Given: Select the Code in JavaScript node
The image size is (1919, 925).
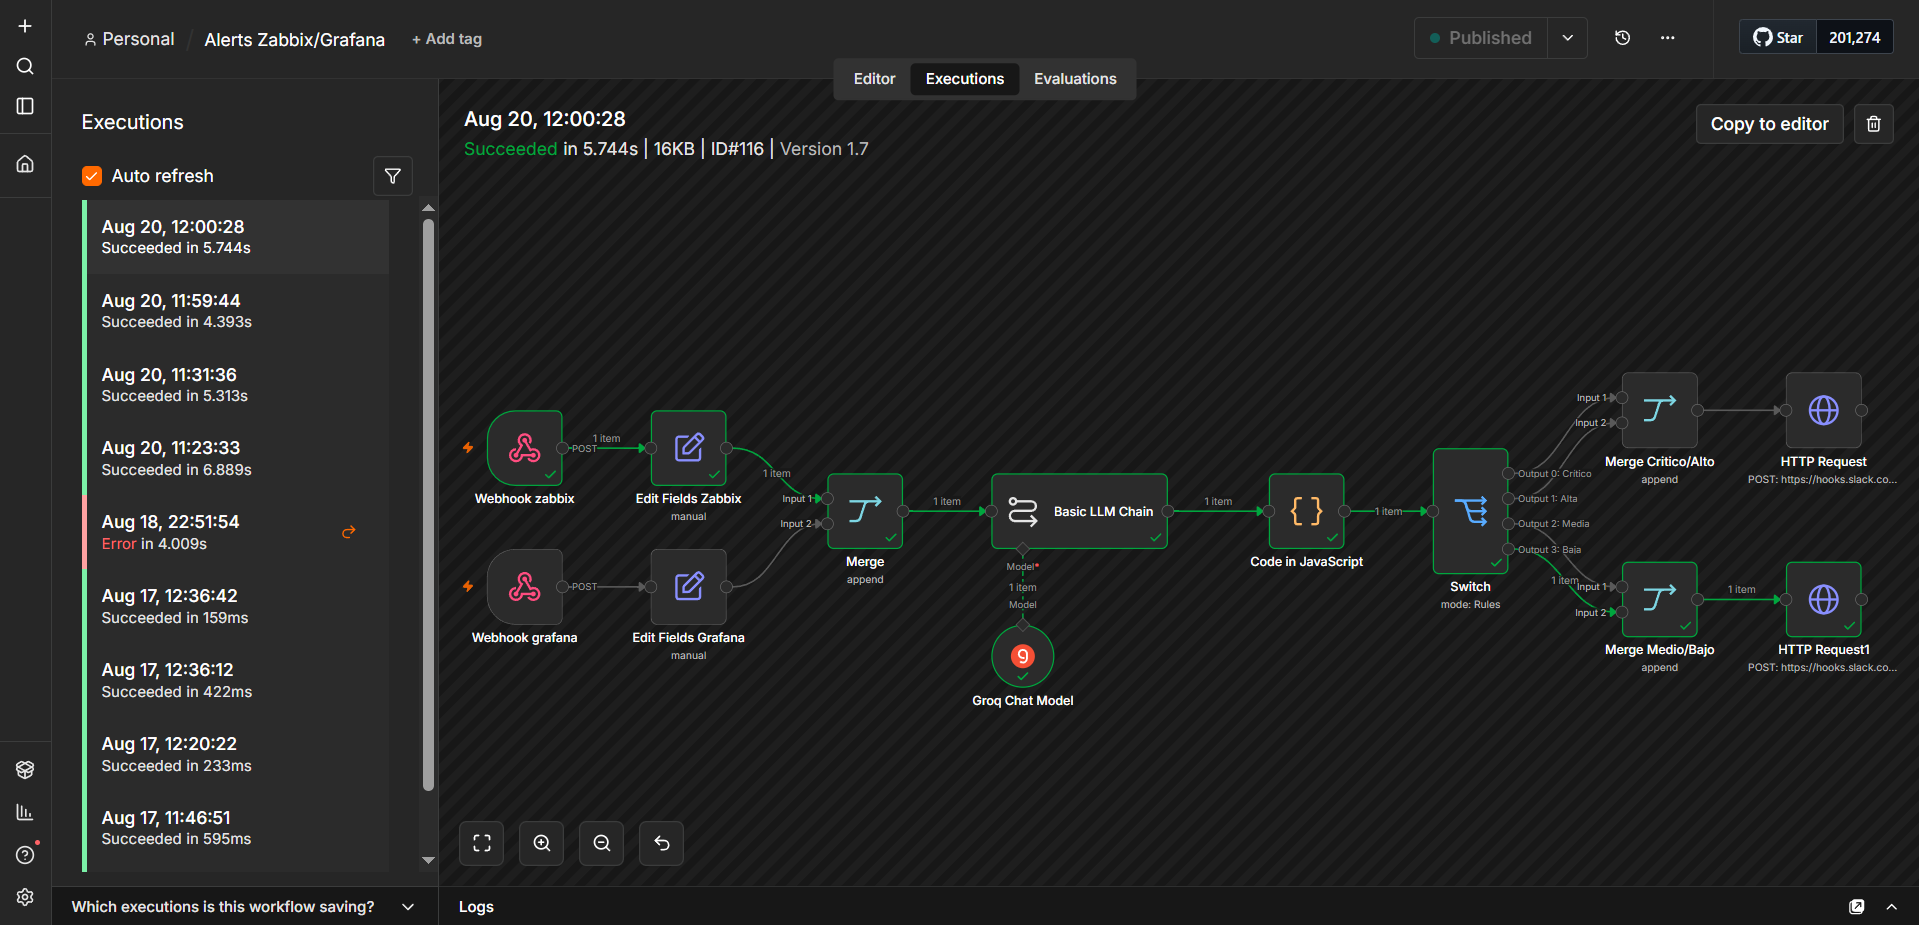Looking at the screenshot, I should tap(1306, 511).
